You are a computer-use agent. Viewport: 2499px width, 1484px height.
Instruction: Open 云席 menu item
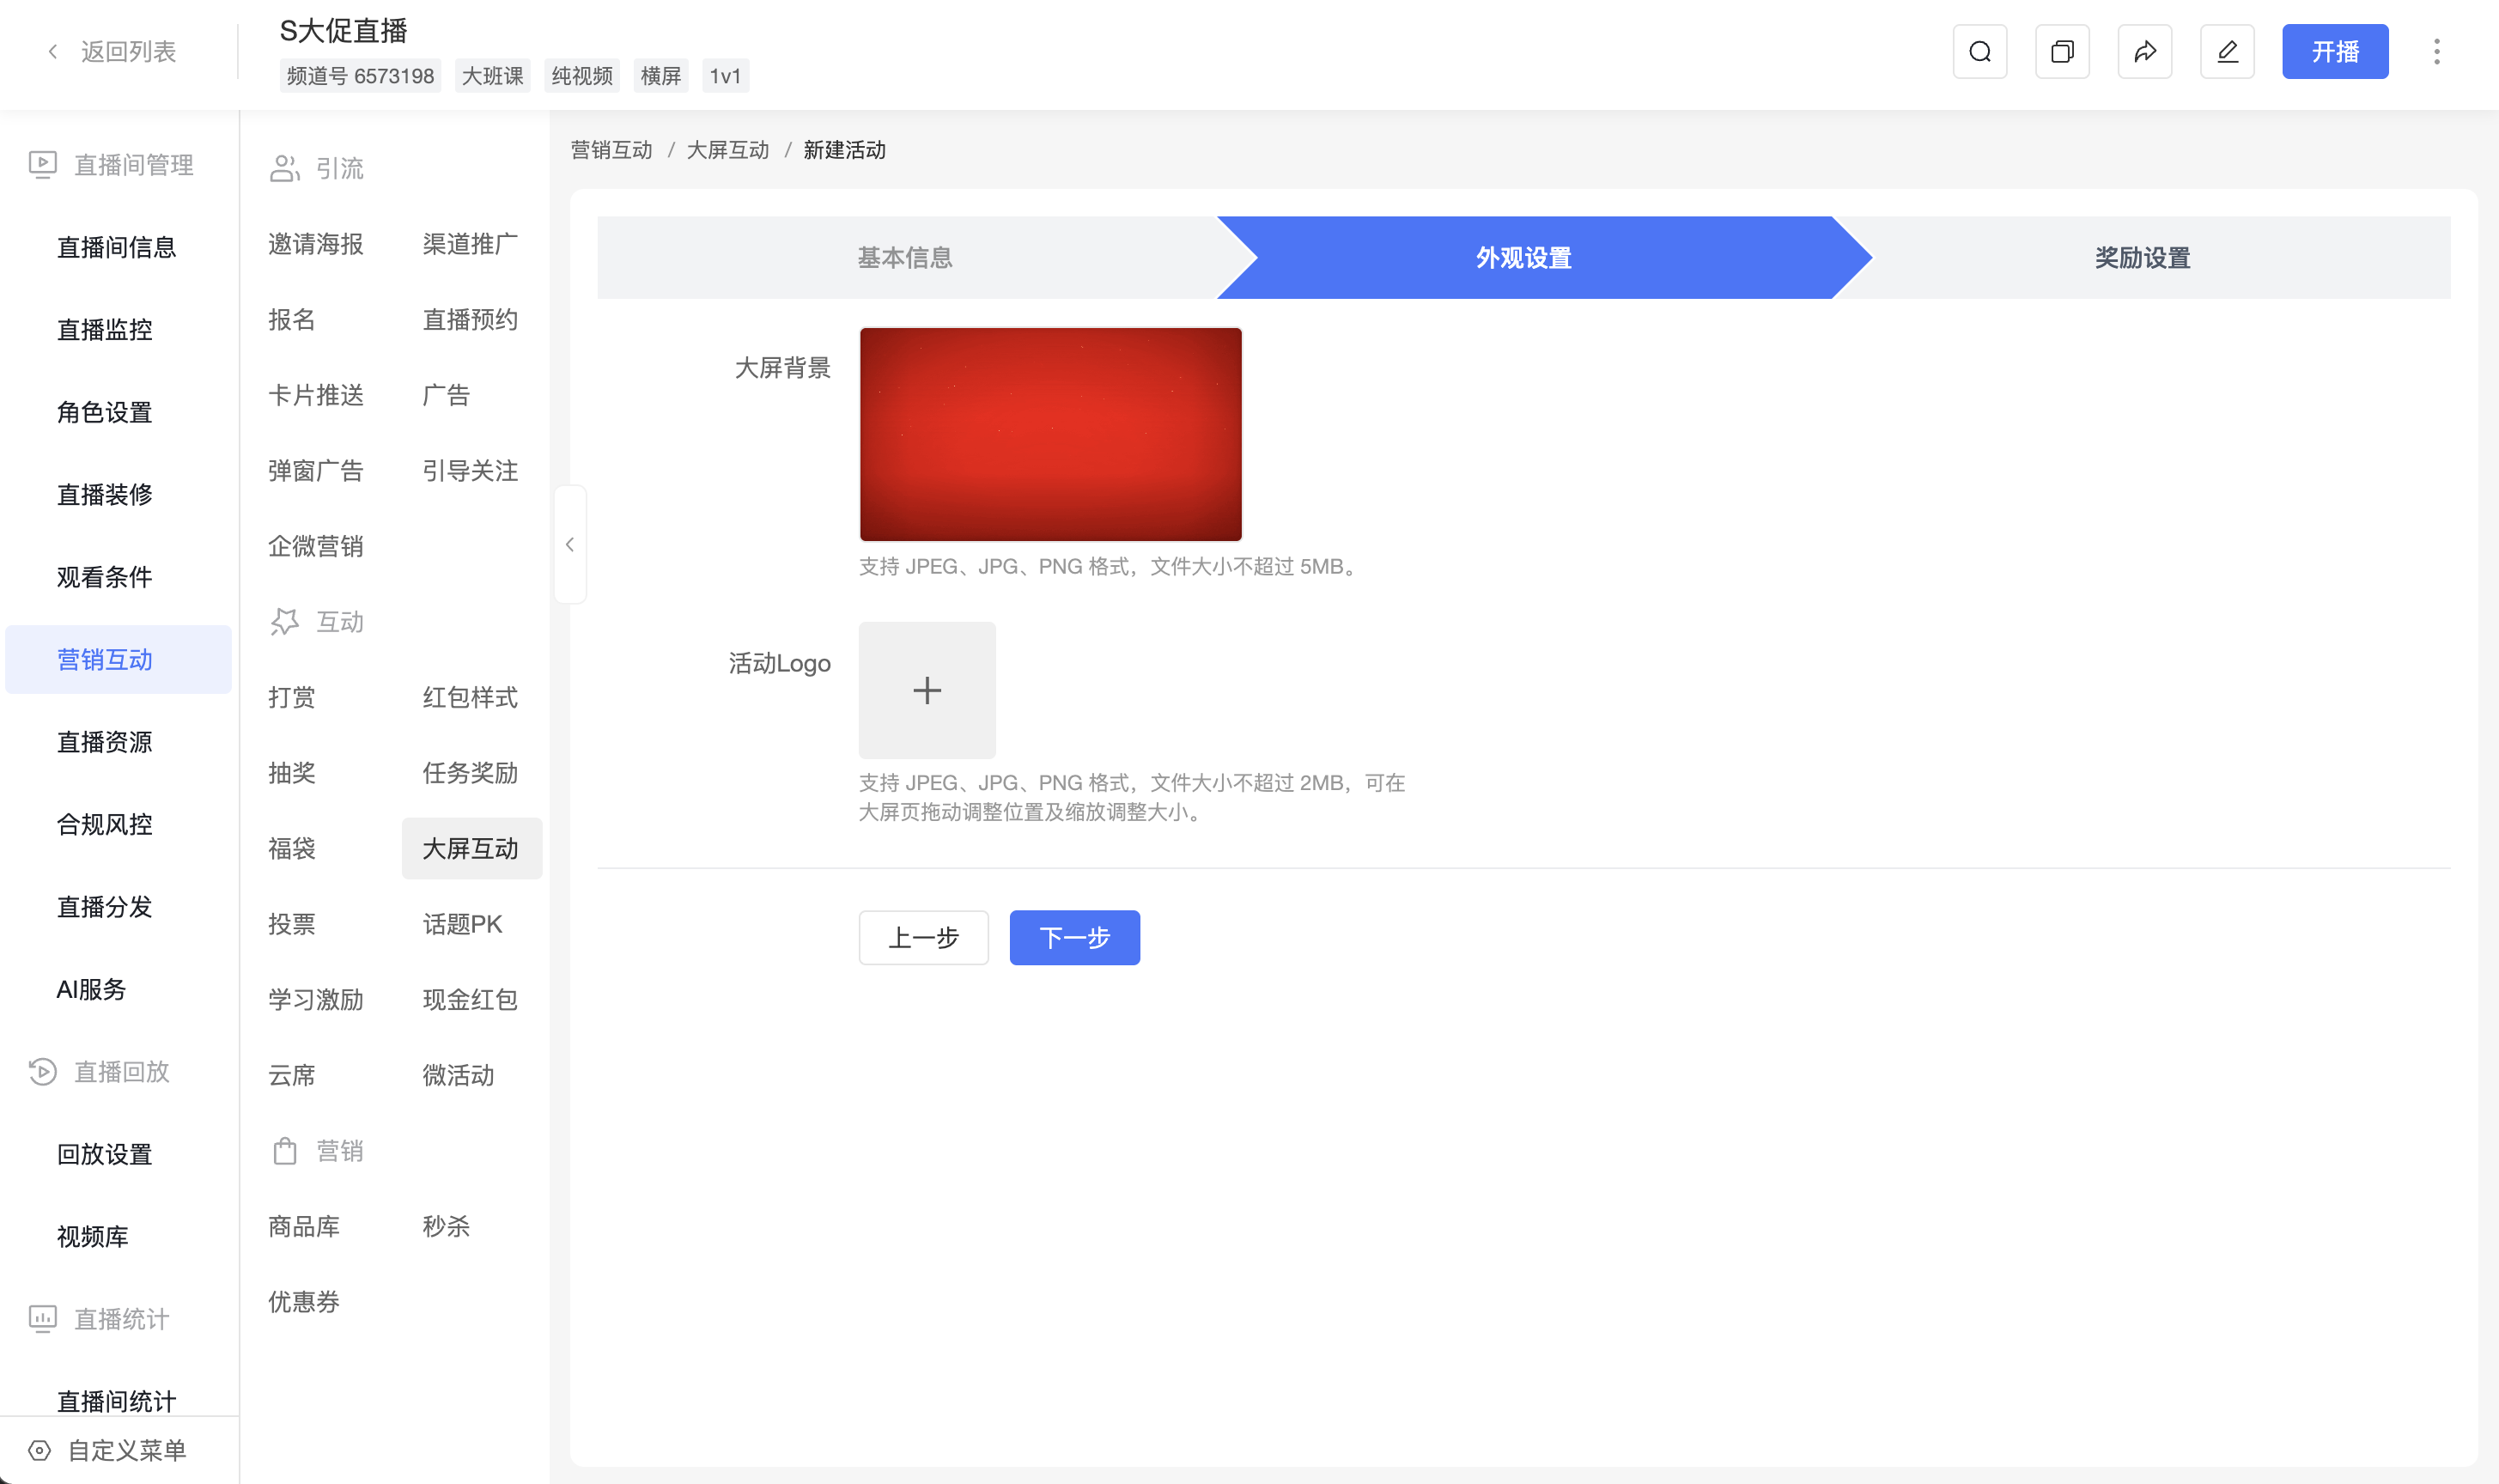(x=292, y=1075)
